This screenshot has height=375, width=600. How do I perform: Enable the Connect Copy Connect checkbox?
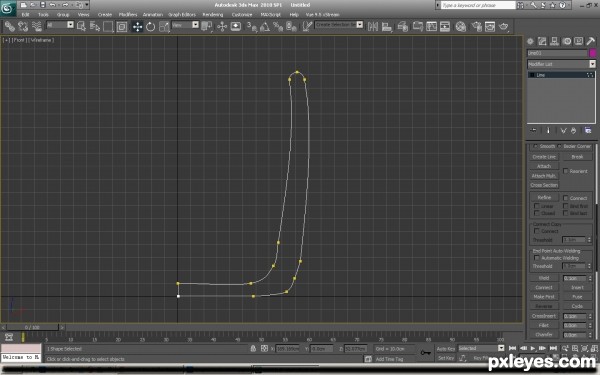536,231
